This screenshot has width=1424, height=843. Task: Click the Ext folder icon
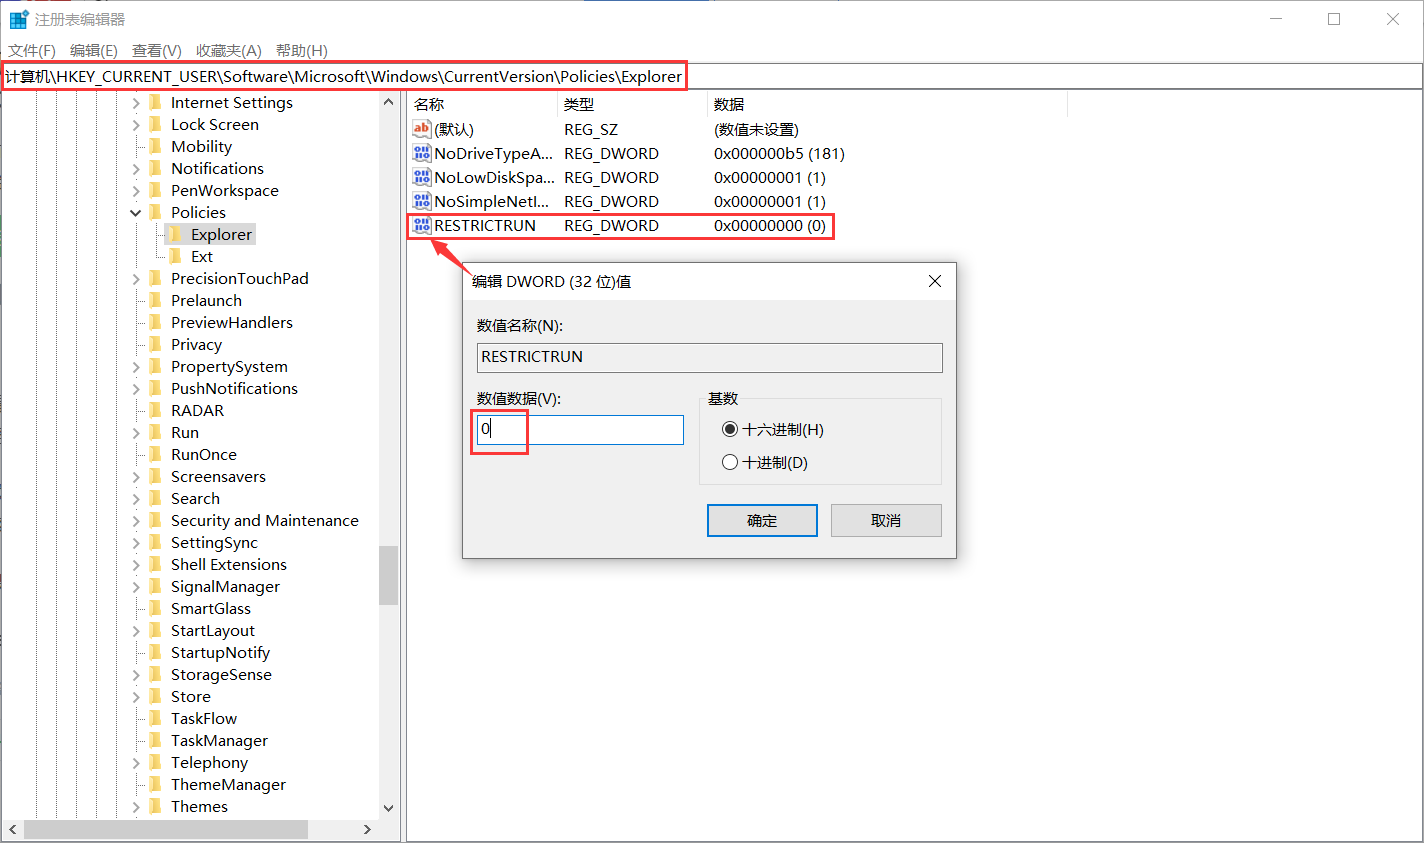(176, 256)
